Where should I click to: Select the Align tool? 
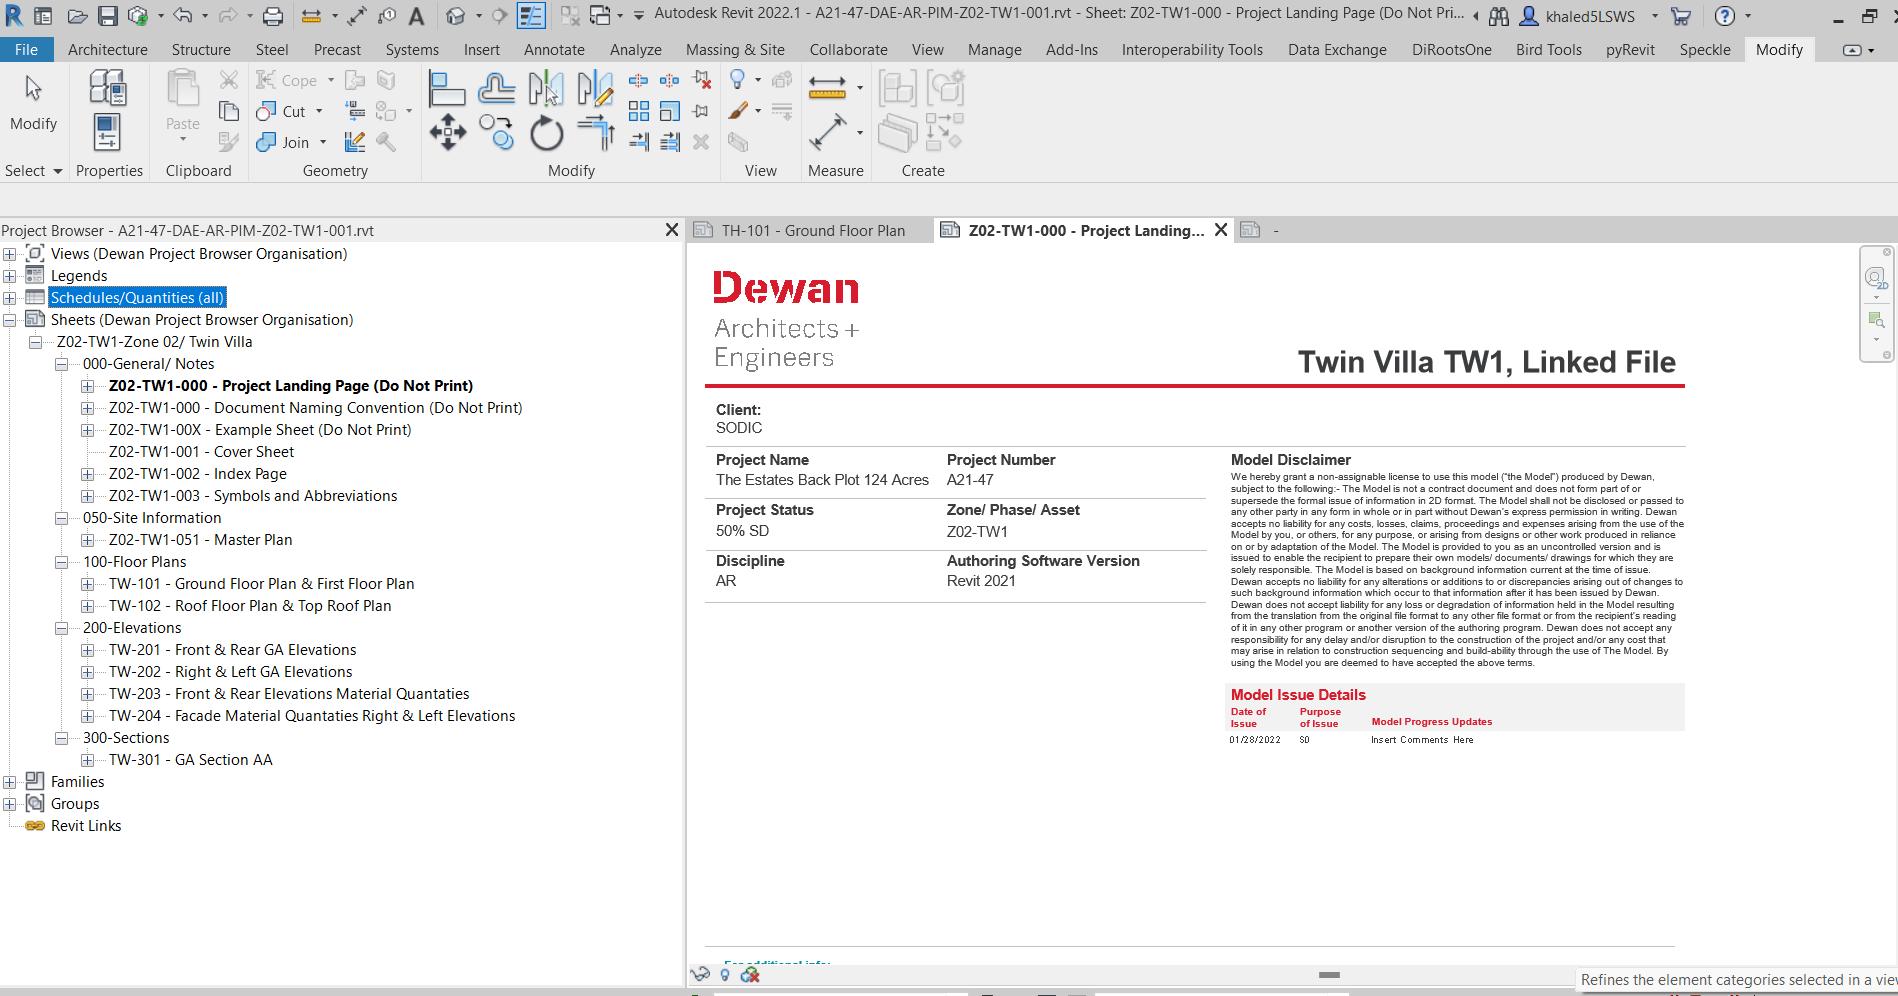[446, 89]
